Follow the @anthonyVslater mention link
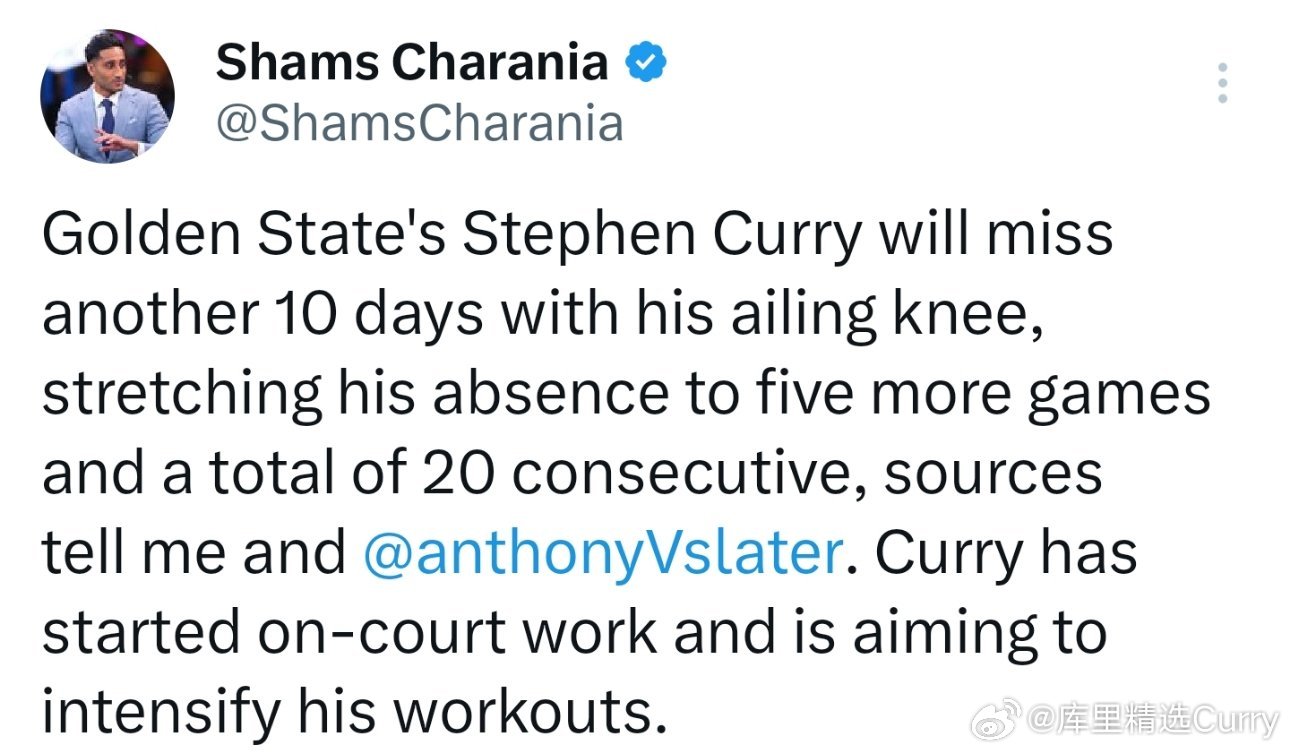This screenshot has width=1290, height=754. point(601,554)
